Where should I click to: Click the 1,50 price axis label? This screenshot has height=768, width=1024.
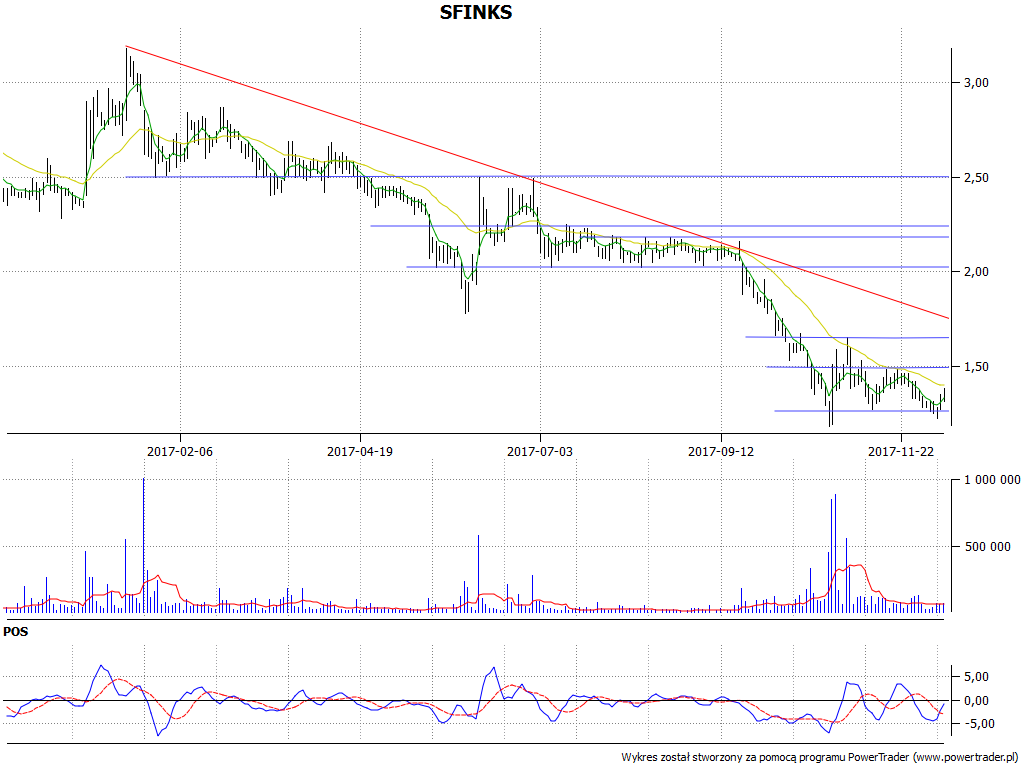pos(976,367)
